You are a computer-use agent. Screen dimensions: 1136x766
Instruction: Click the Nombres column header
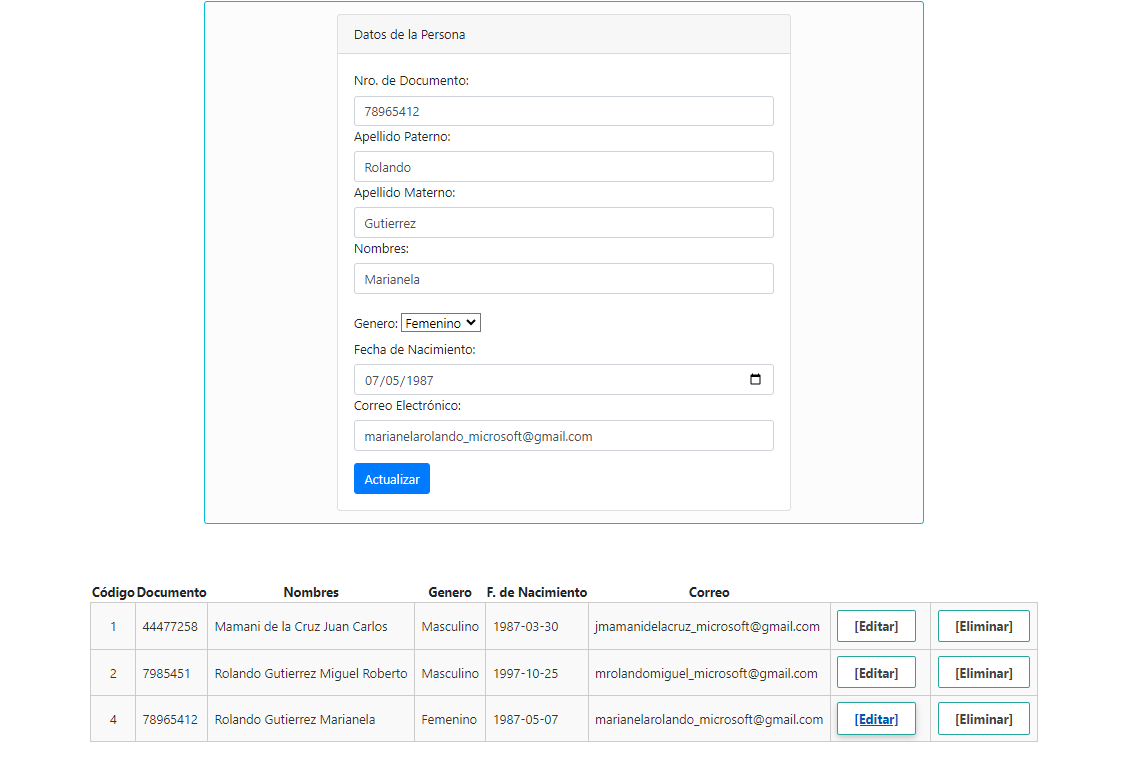pyautogui.click(x=311, y=592)
